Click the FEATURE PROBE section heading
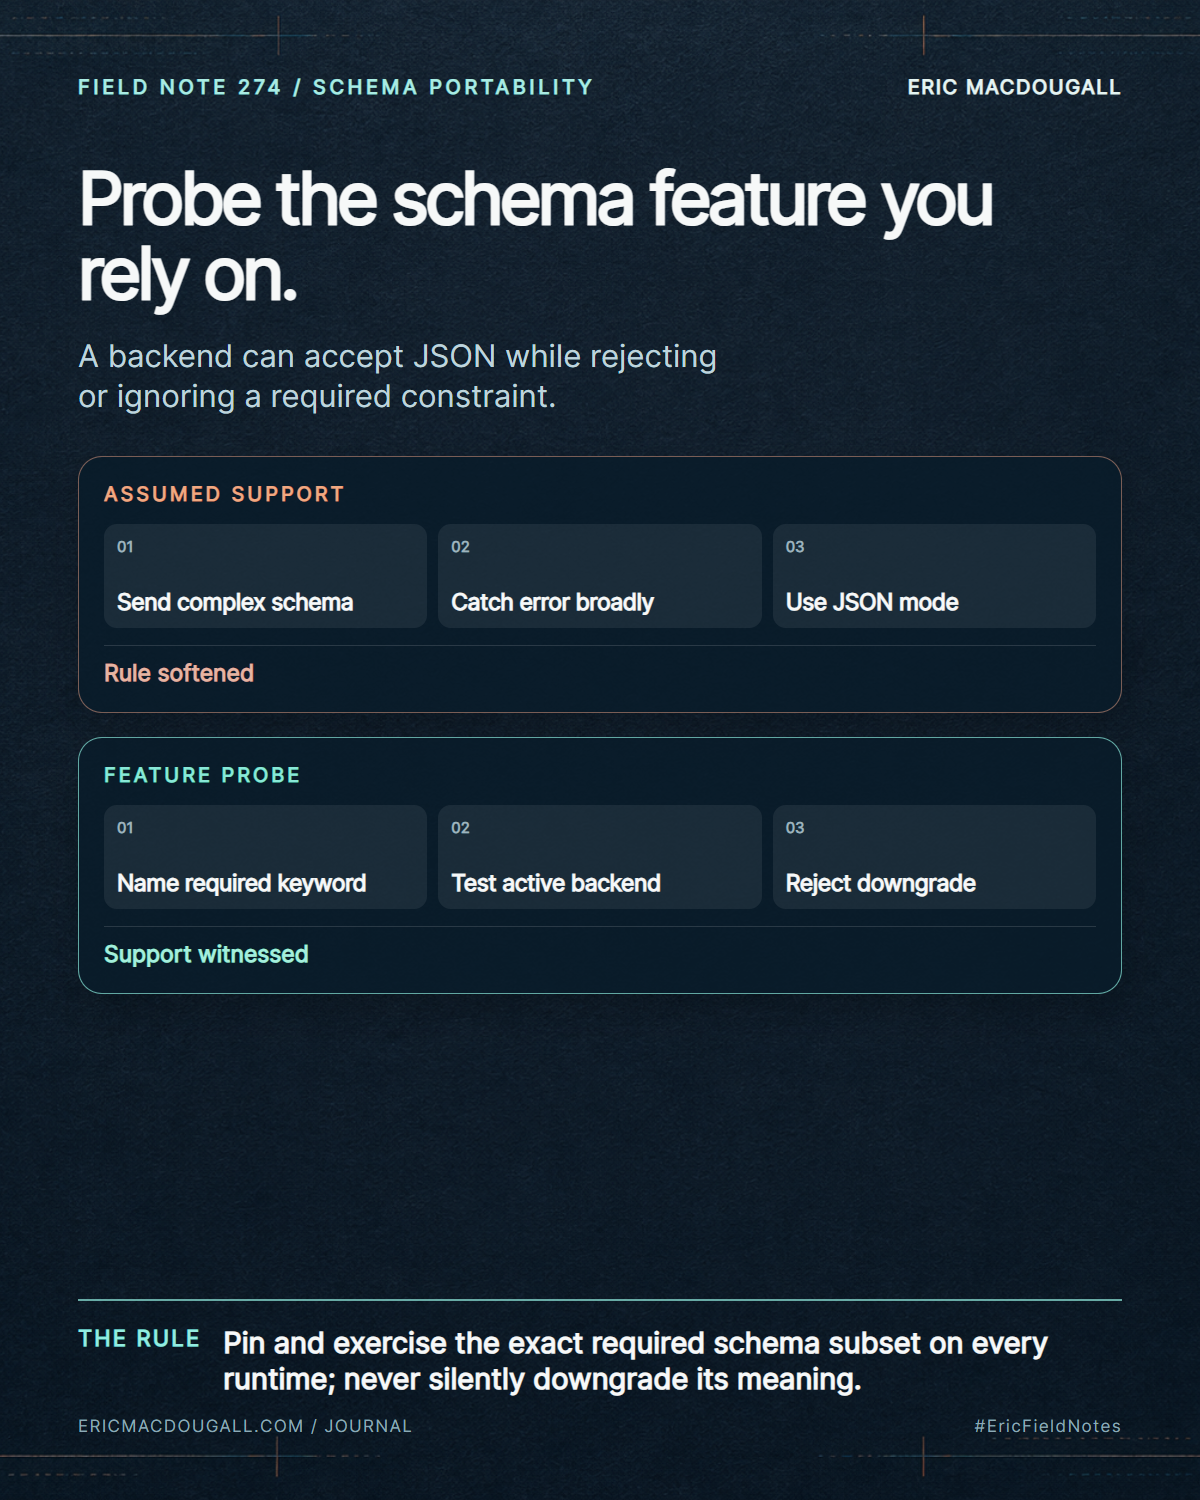The width and height of the screenshot is (1200, 1500). click(x=202, y=775)
